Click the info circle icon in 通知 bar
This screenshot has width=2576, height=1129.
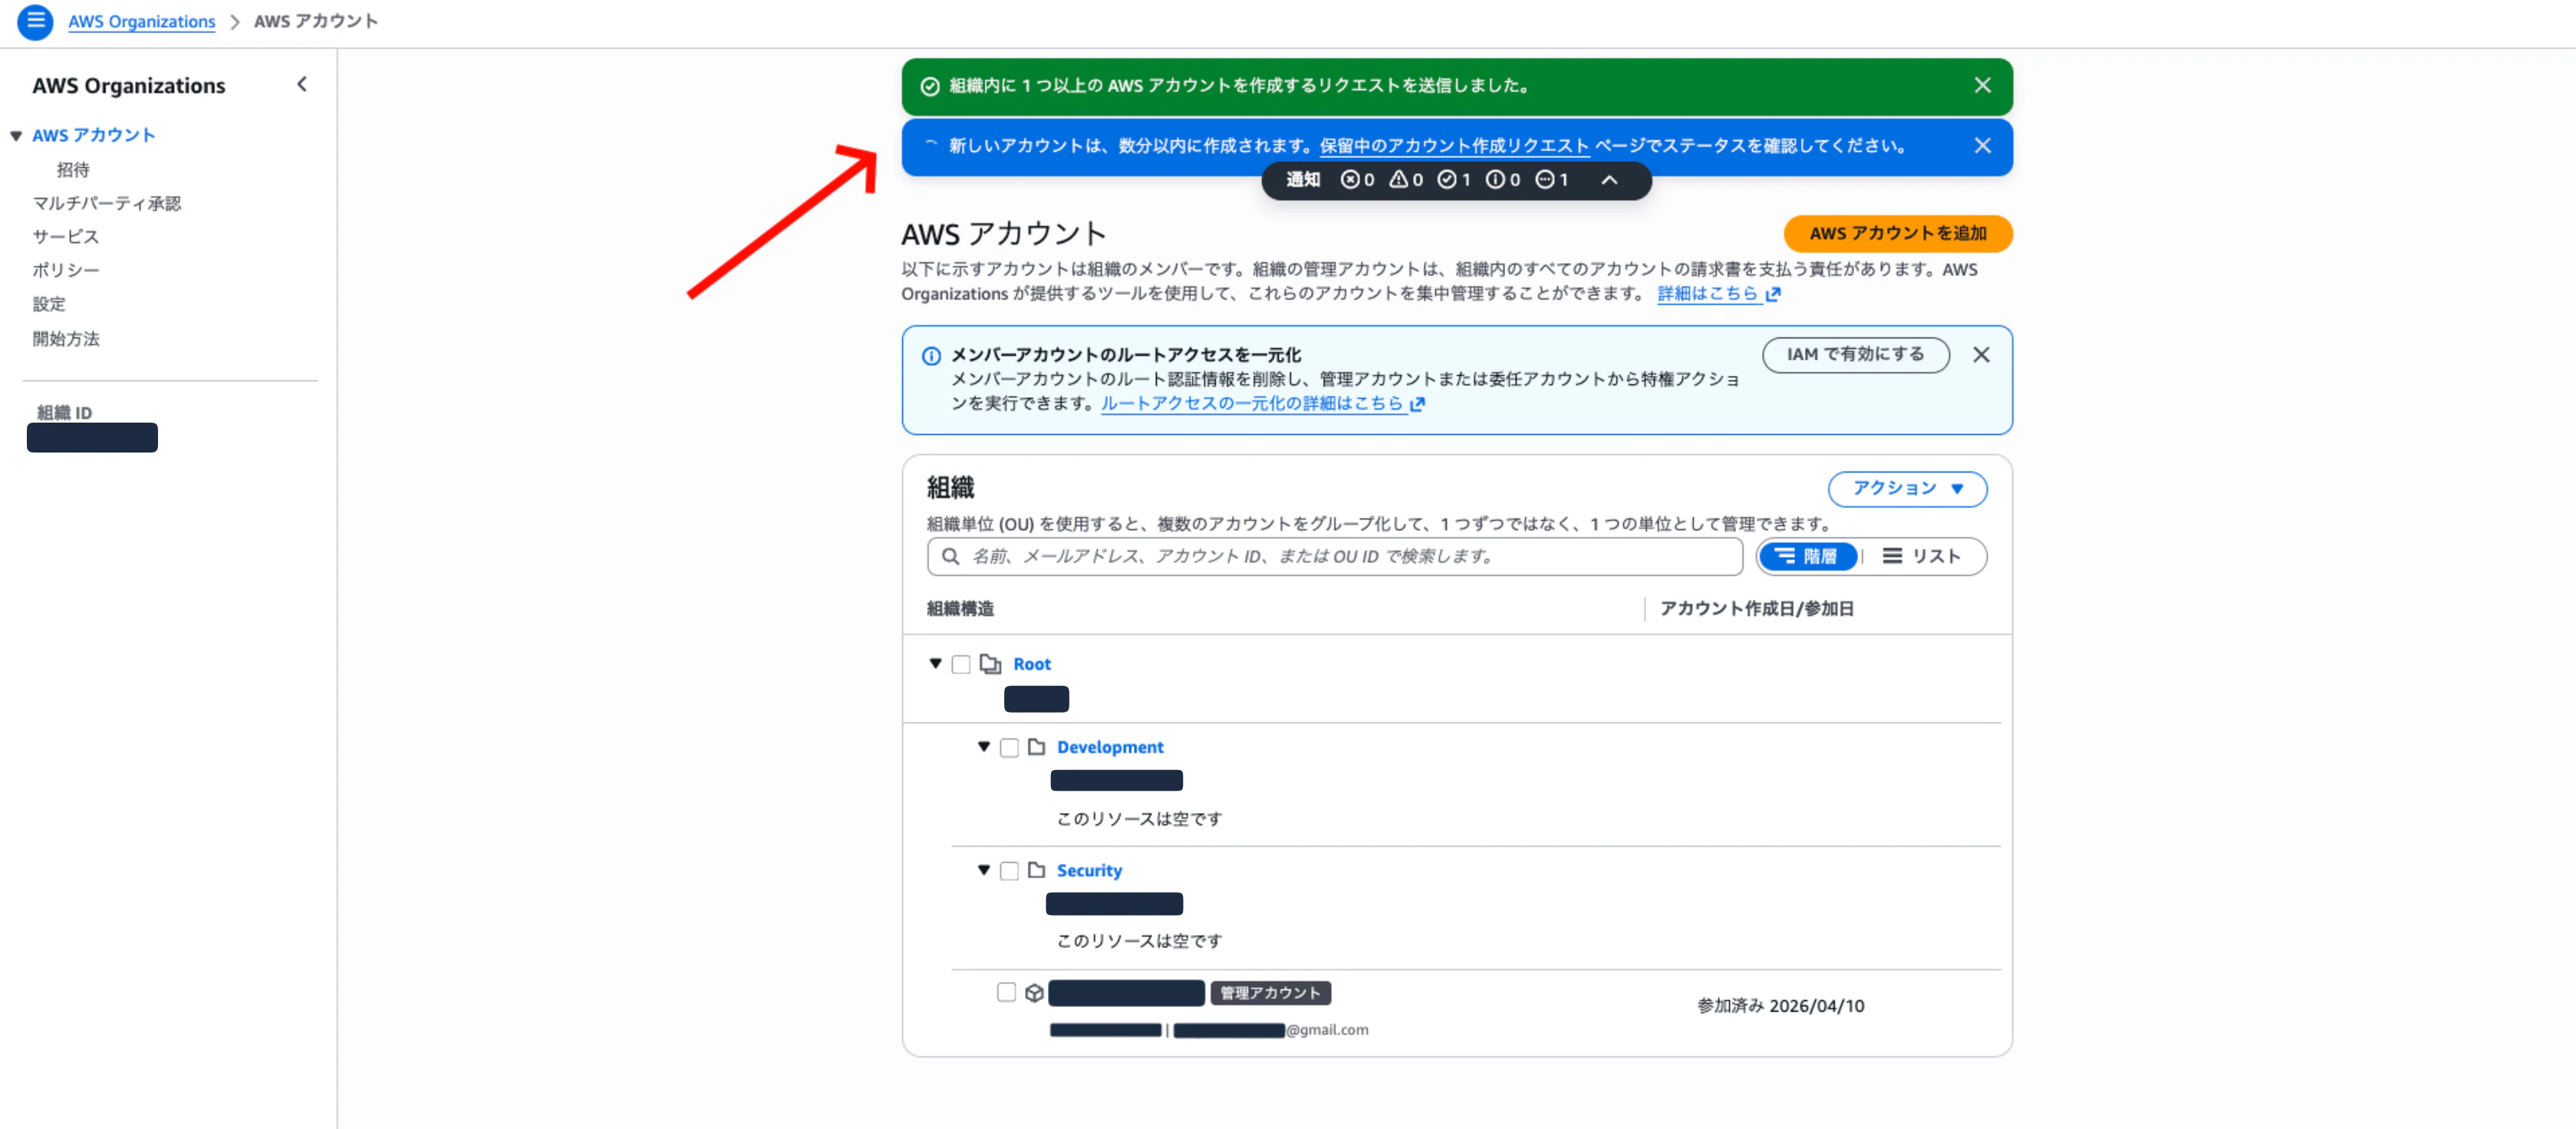click(x=1497, y=180)
